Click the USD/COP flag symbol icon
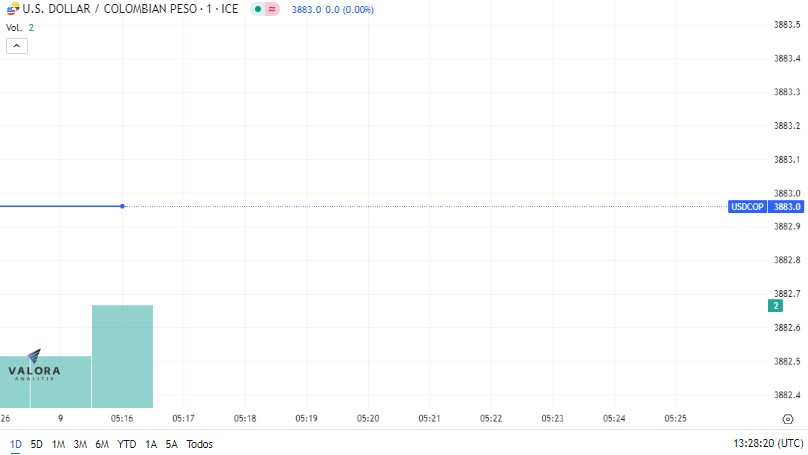The height and width of the screenshot is (455, 808). (x=12, y=9)
